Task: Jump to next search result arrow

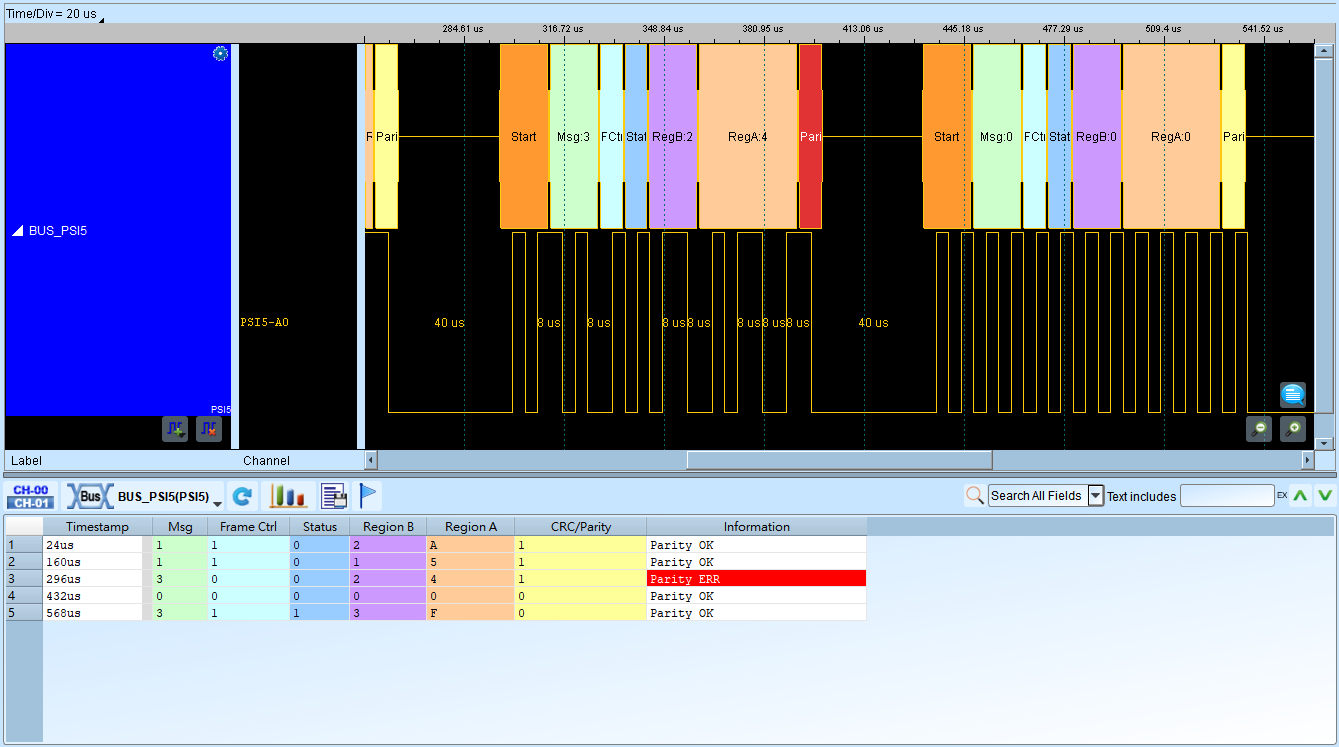Action: pos(1325,496)
